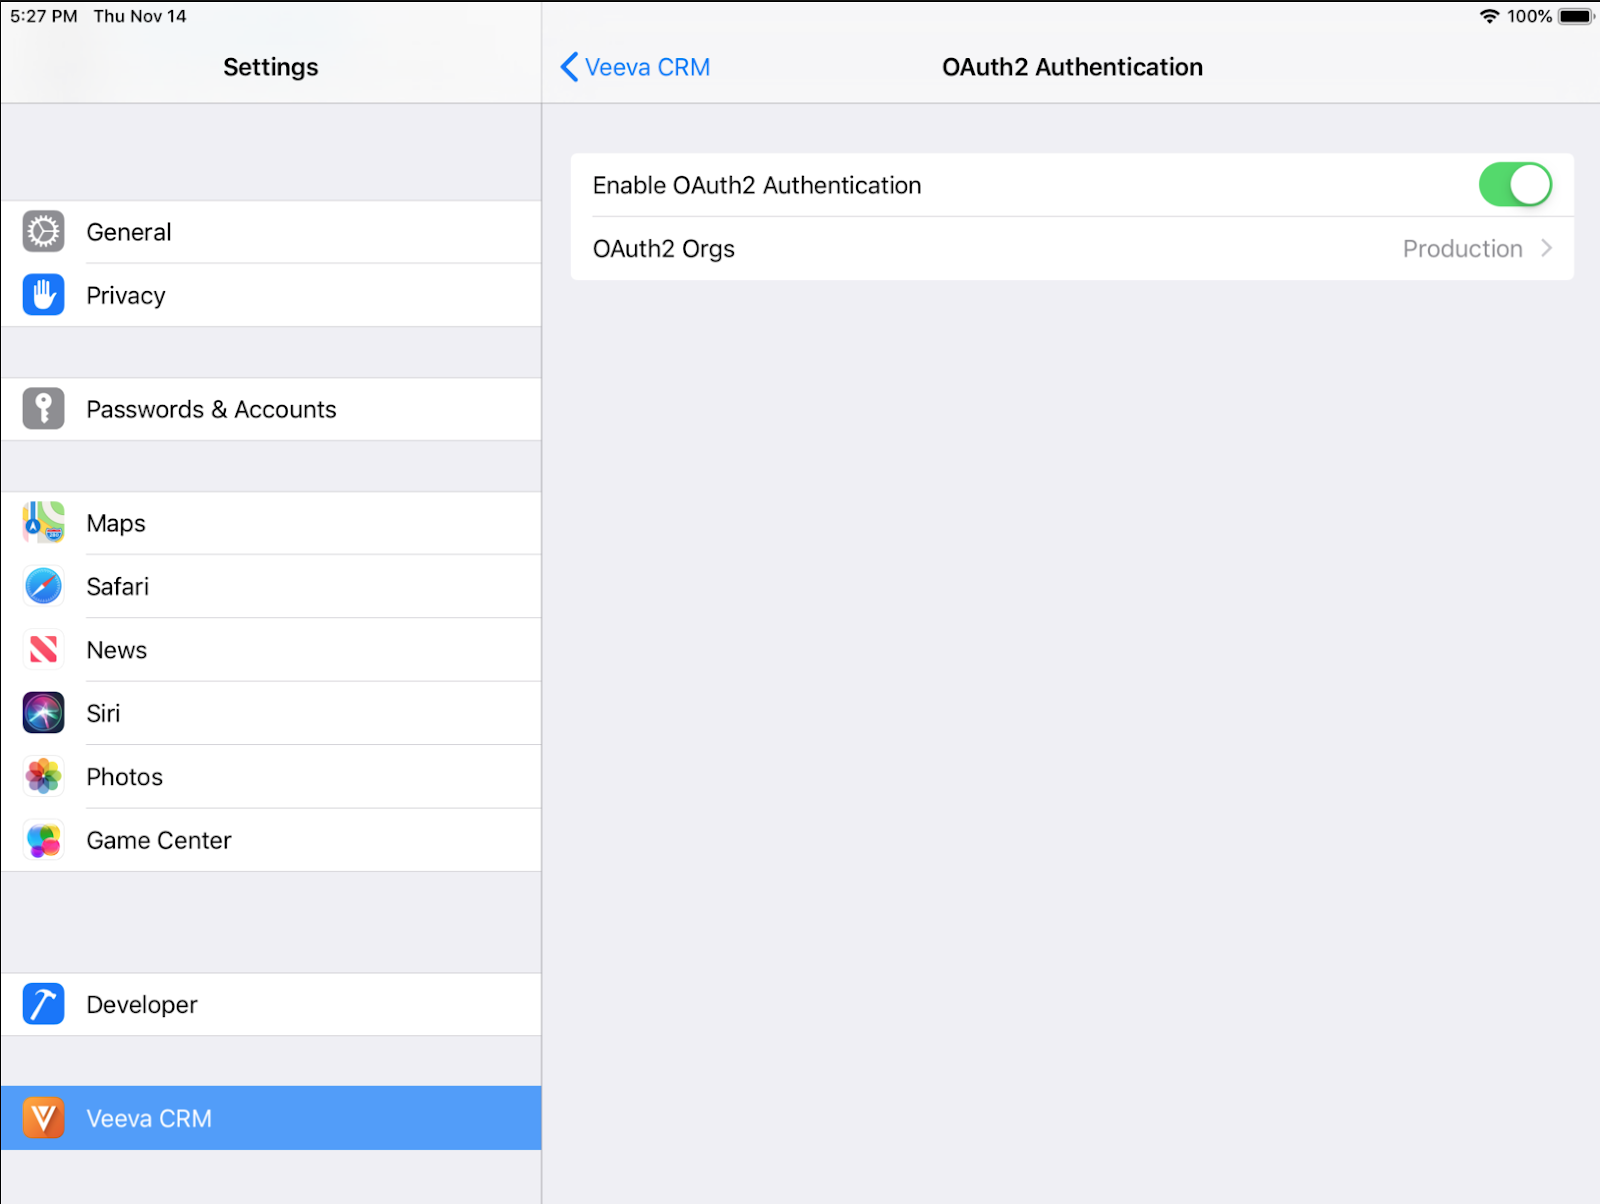Open the Production org value selection

click(x=1462, y=249)
